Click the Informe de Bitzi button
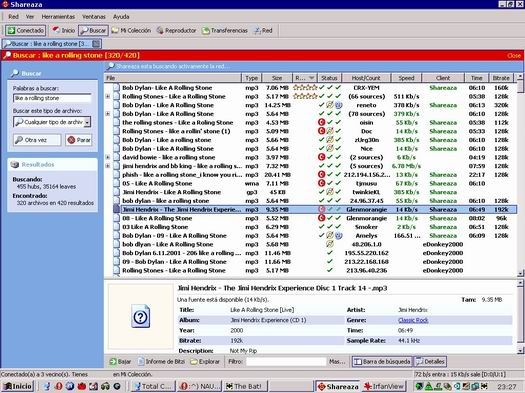 [162, 362]
